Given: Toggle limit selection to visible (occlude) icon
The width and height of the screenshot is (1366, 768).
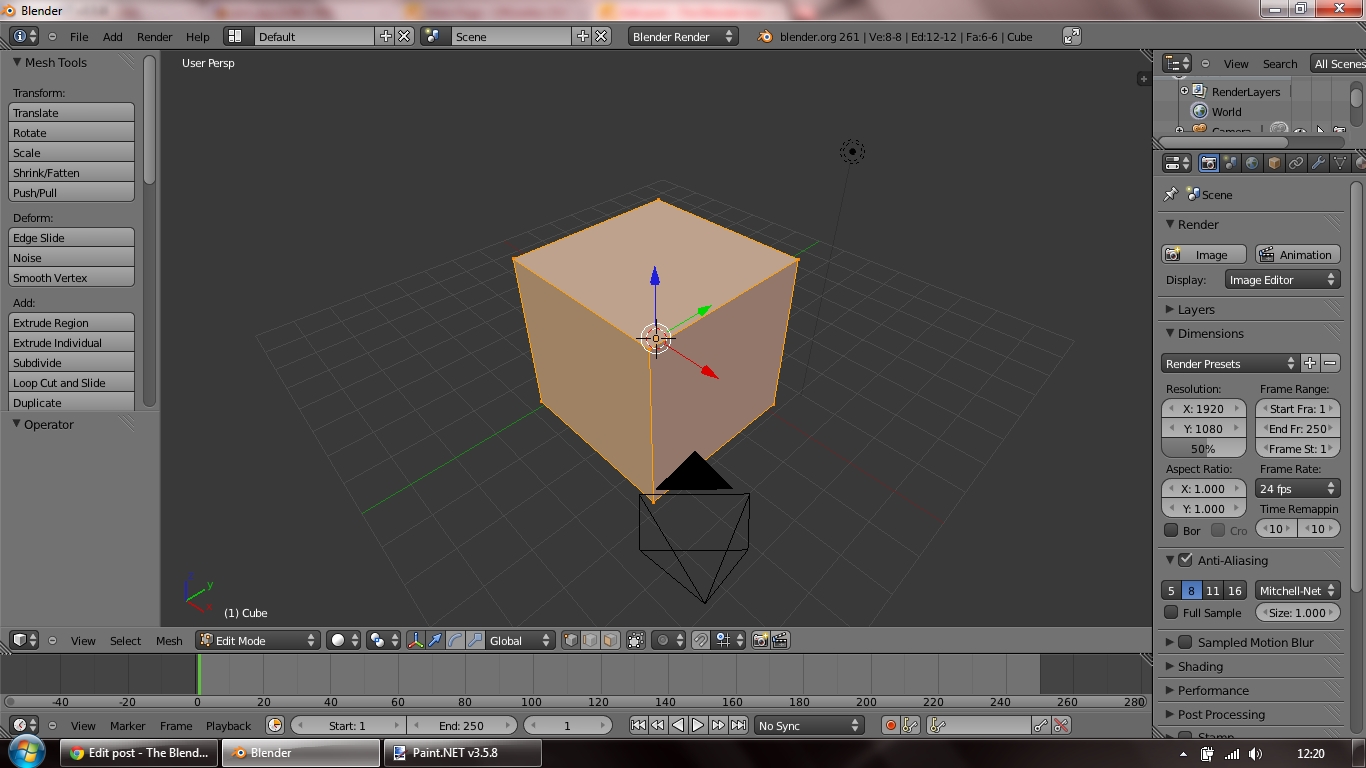Looking at the screenshot, I should pos(634,640).
